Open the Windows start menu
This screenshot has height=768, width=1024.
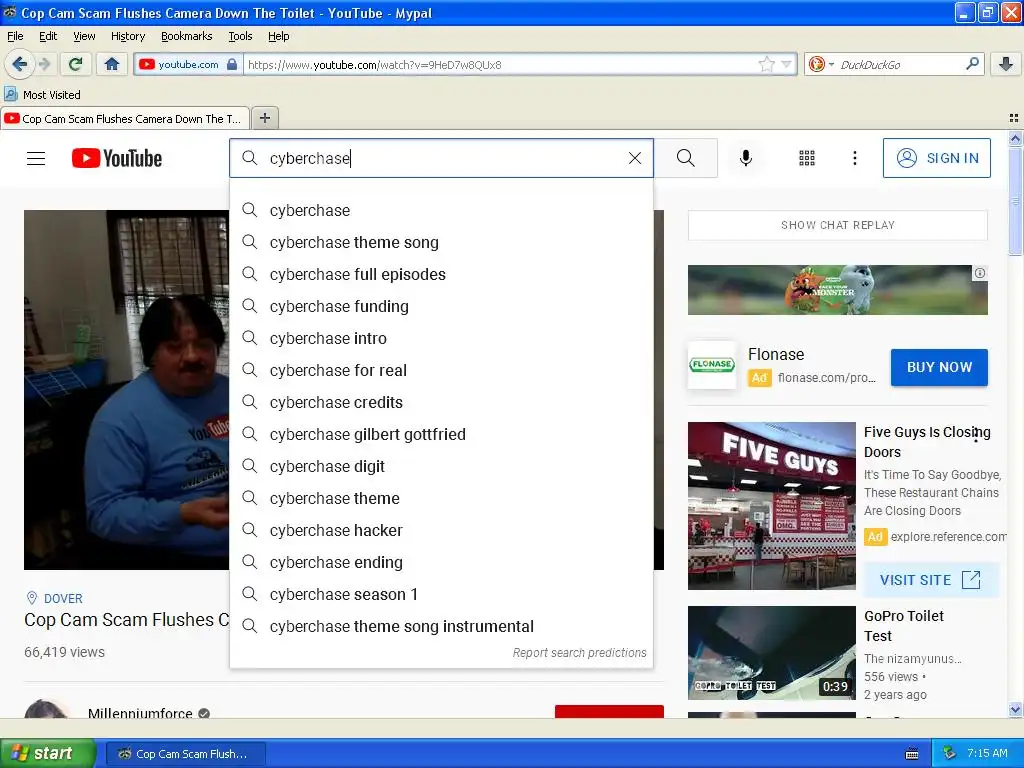(x=47, y=753)
